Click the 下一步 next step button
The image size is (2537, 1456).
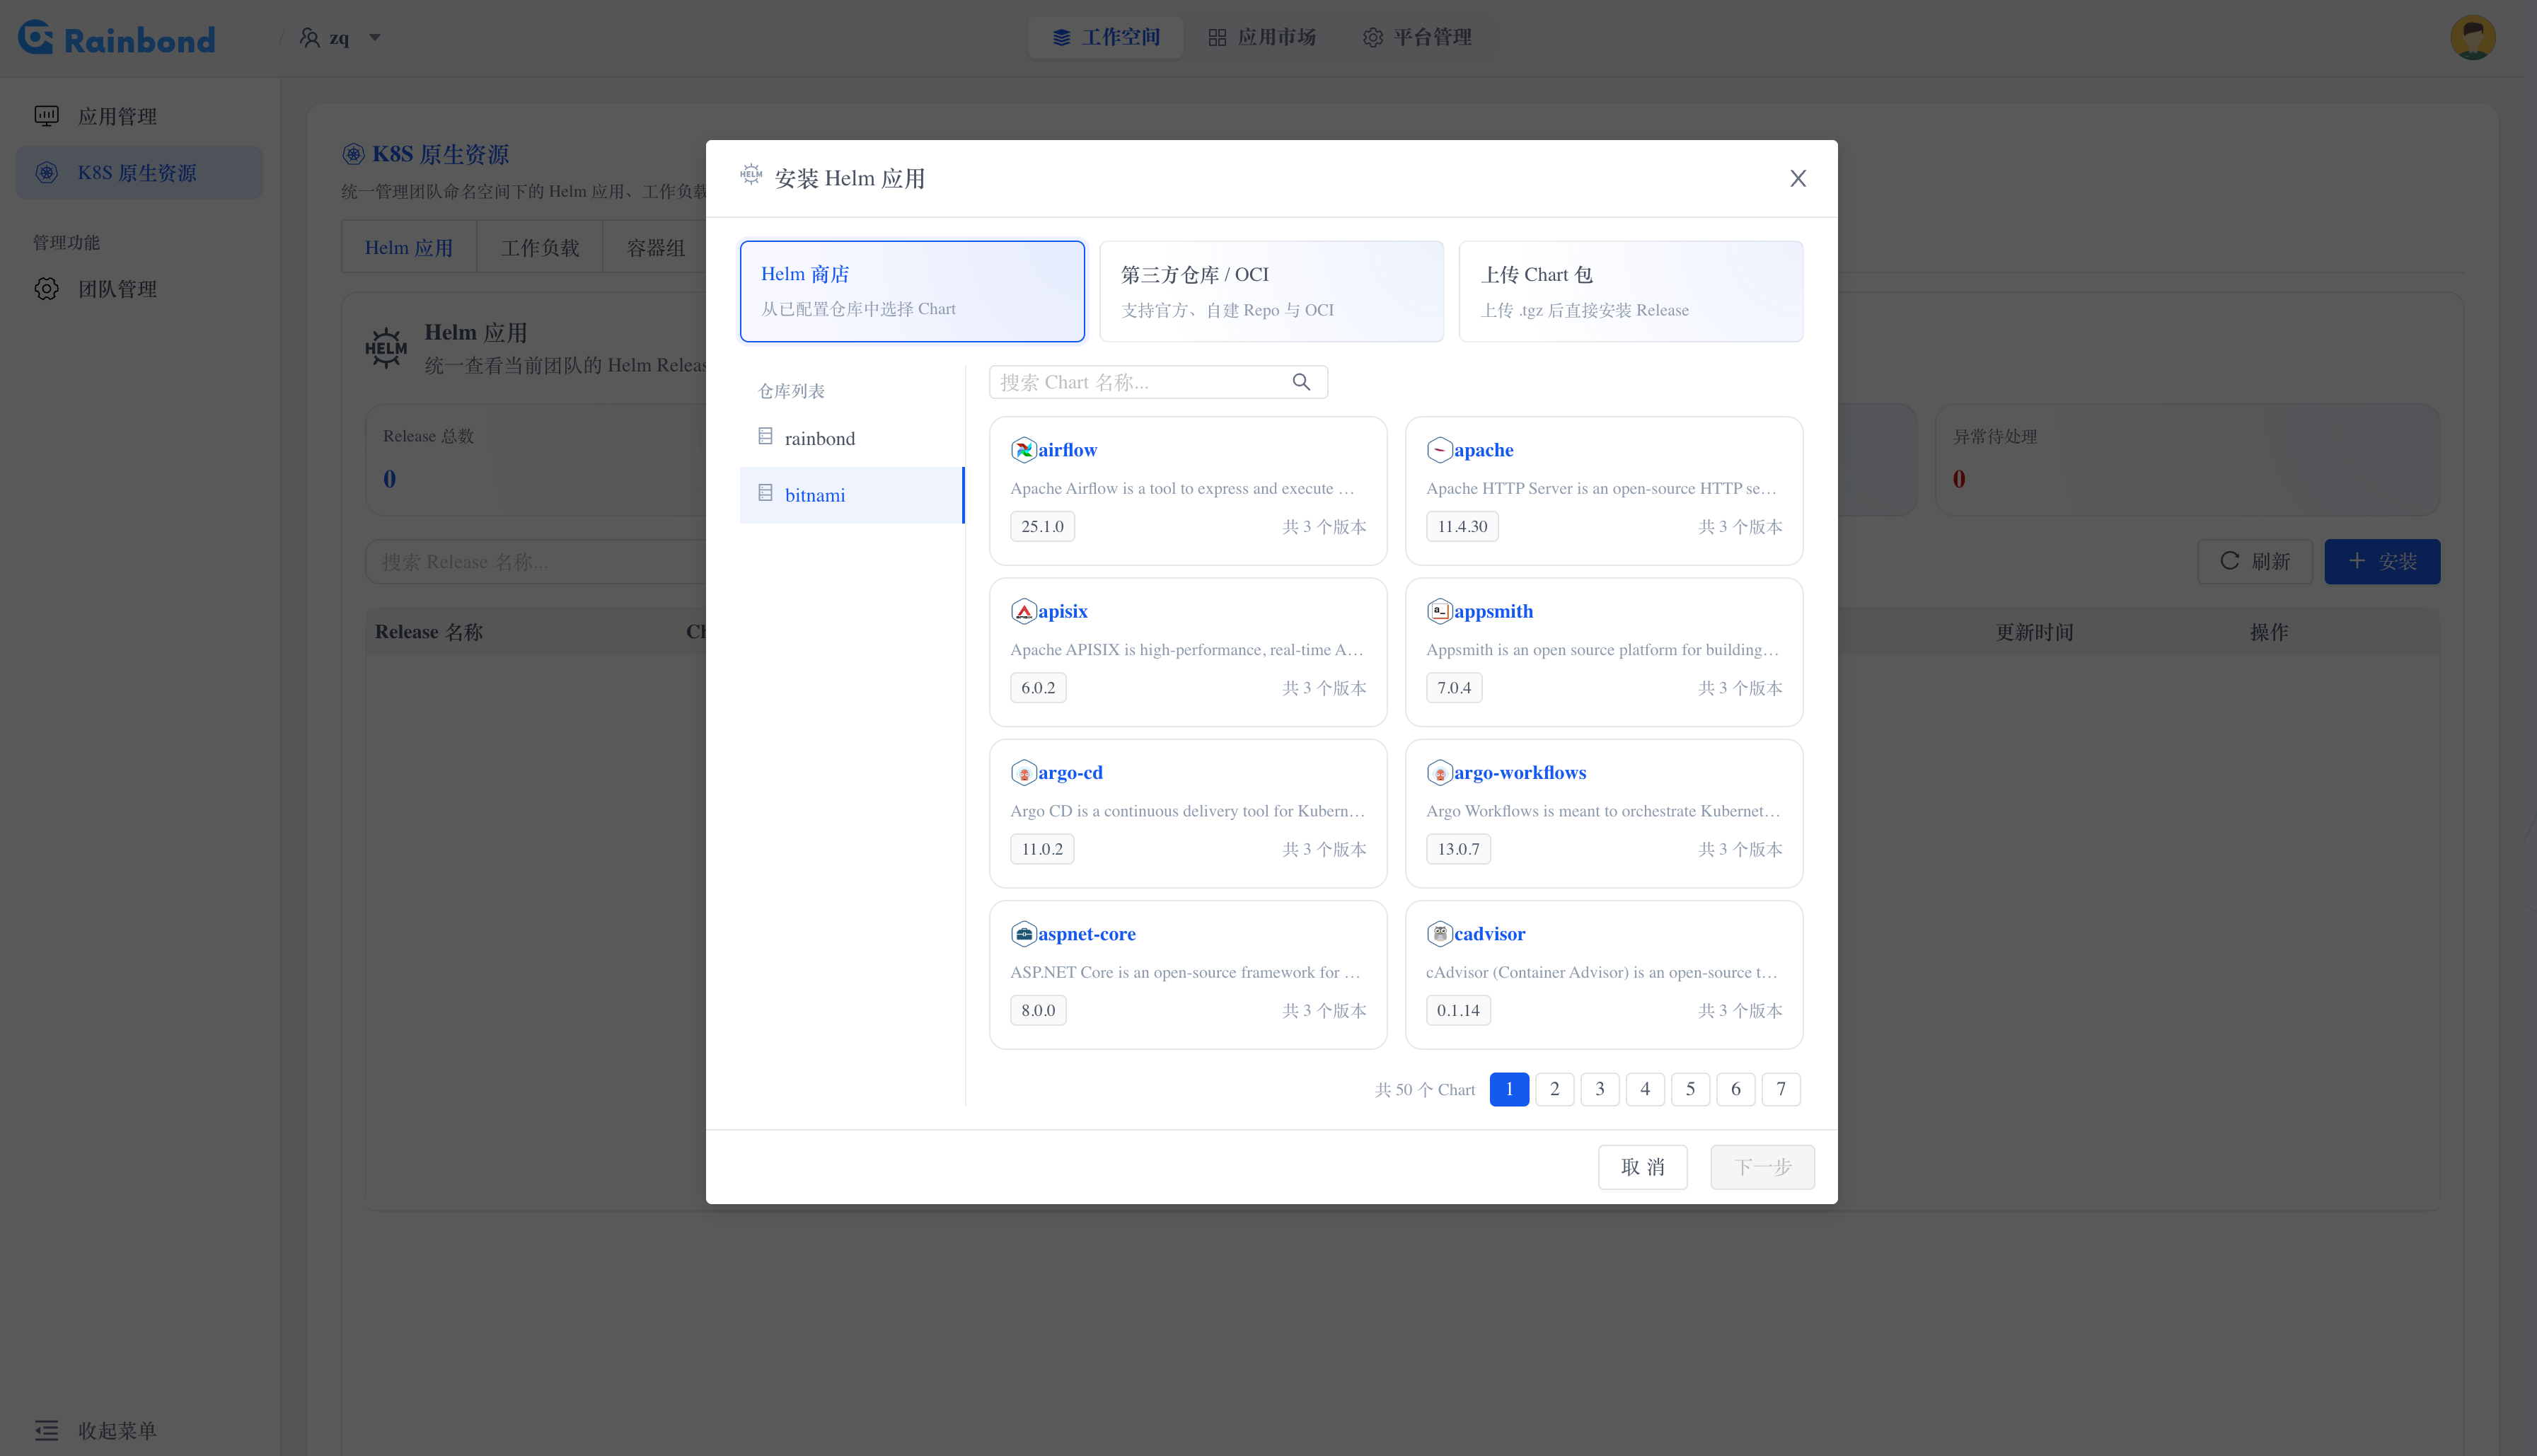tap(1762, 1167)
